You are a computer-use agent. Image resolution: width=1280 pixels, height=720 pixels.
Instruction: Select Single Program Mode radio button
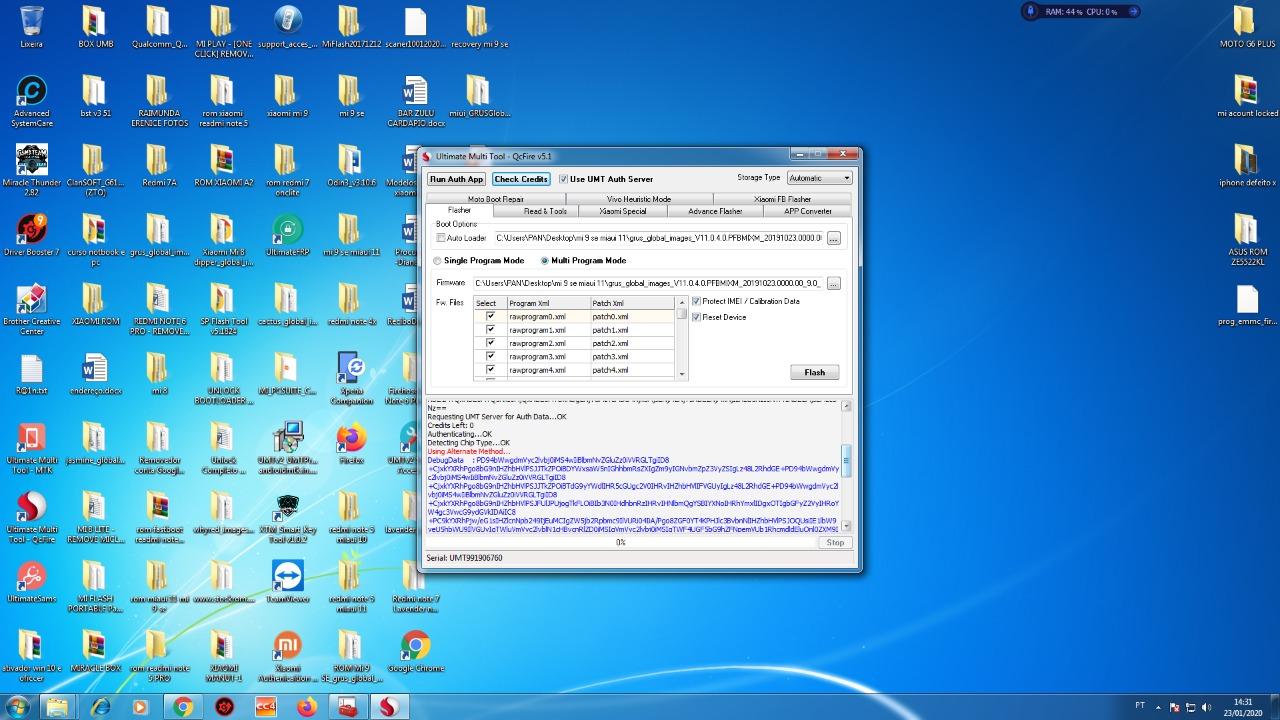pyautogui.click(x=436, y=261)
